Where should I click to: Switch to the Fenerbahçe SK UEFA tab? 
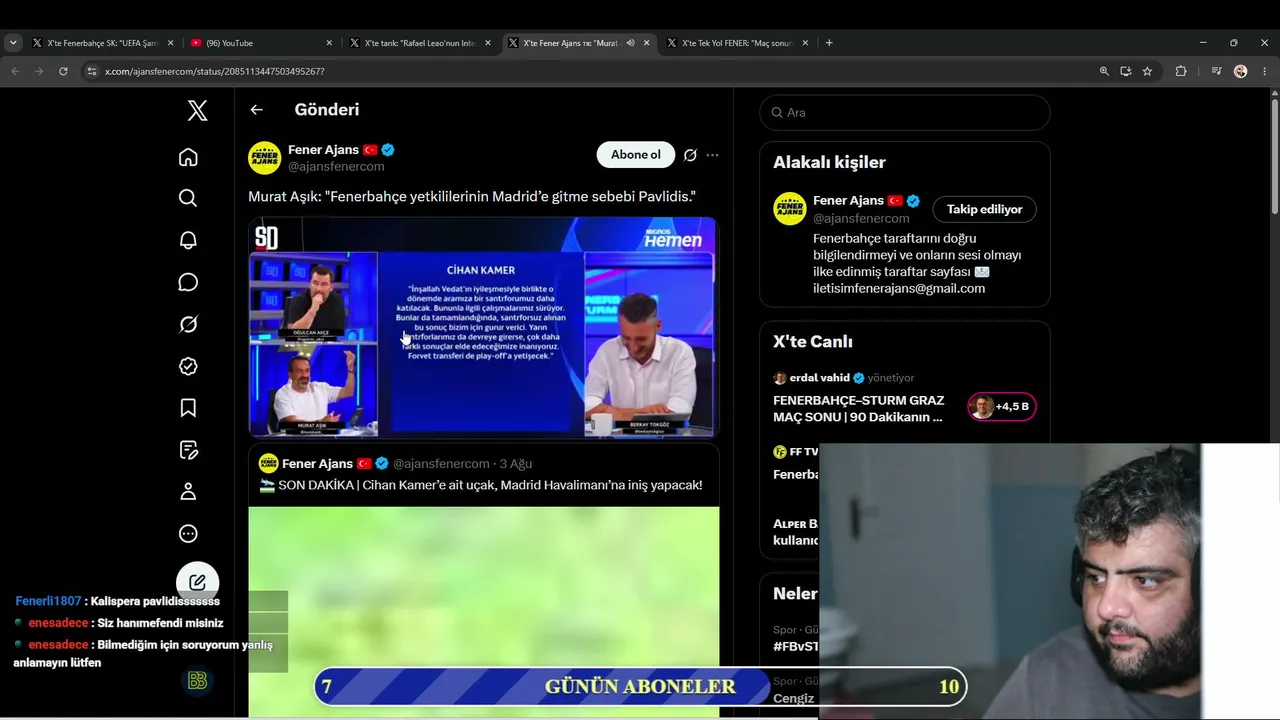[103, 43]
